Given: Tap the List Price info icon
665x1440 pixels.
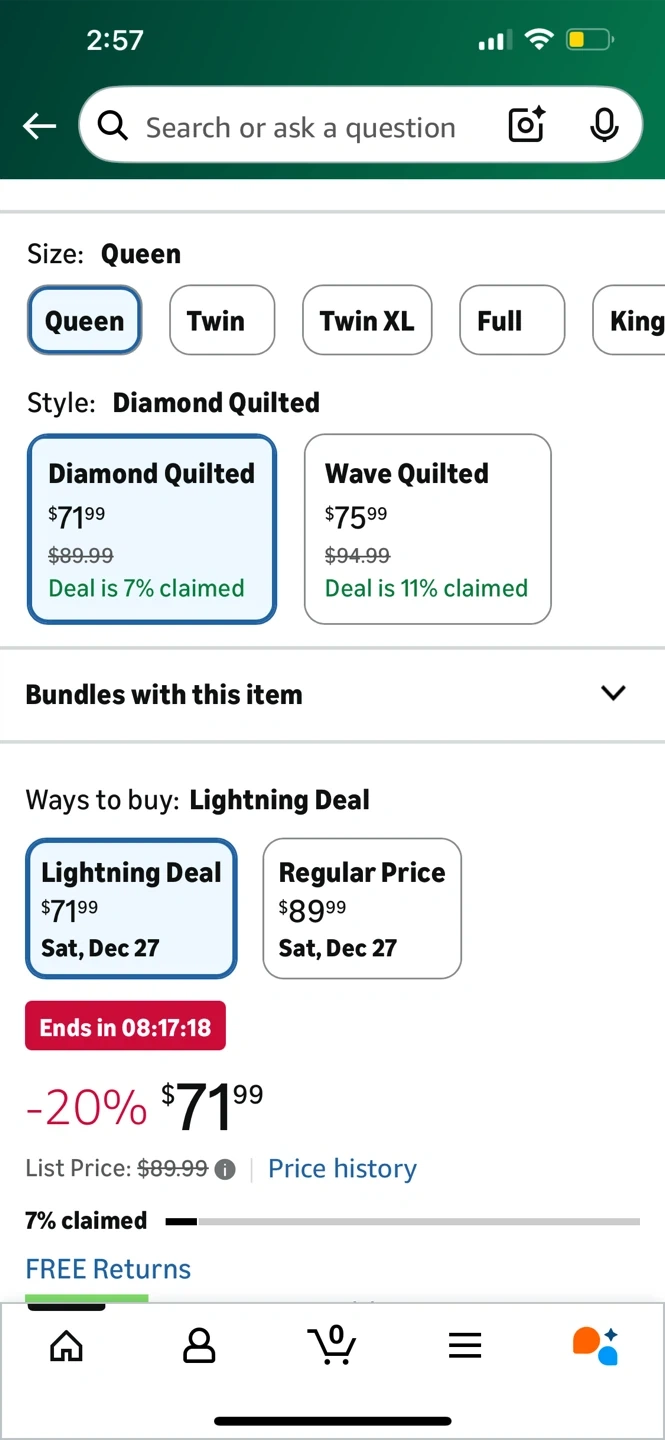Looking at the screenshot, I should tap(225, 1169).
